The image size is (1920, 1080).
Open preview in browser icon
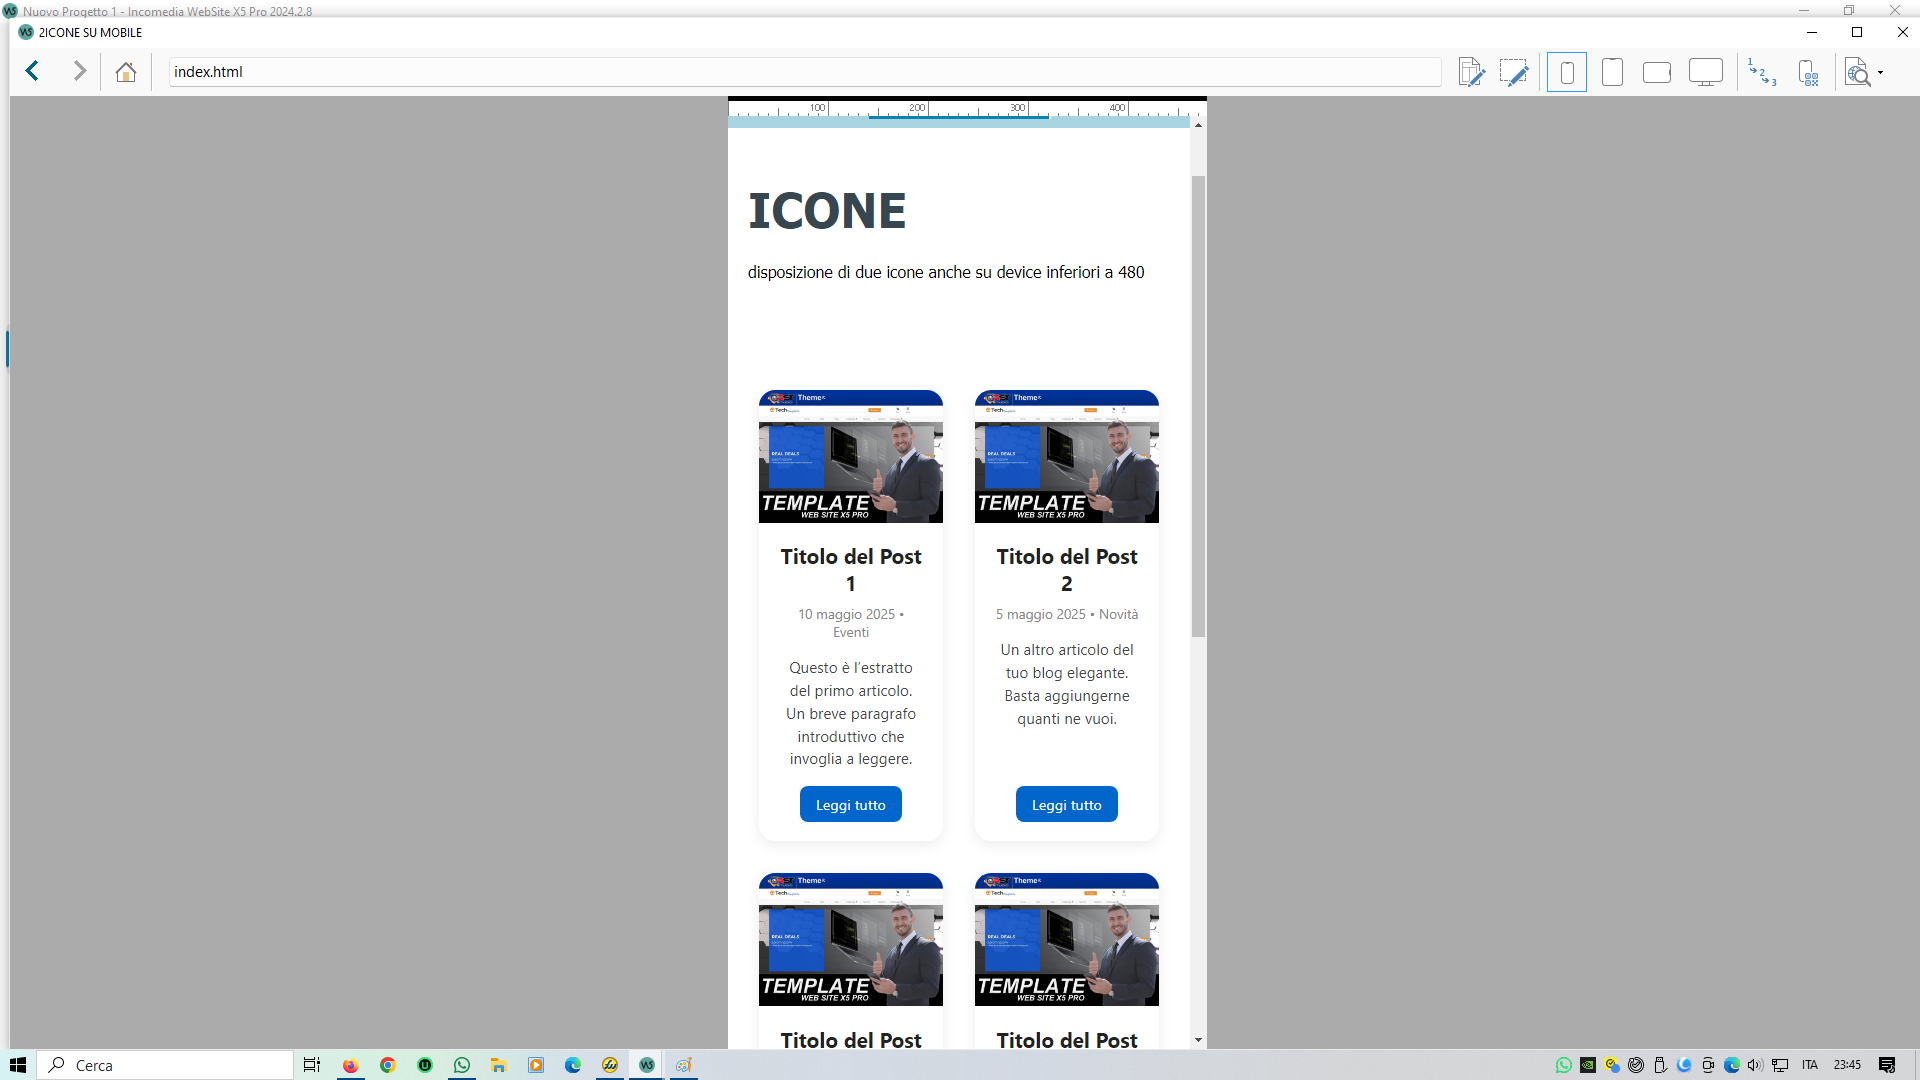click(1858, 72)
